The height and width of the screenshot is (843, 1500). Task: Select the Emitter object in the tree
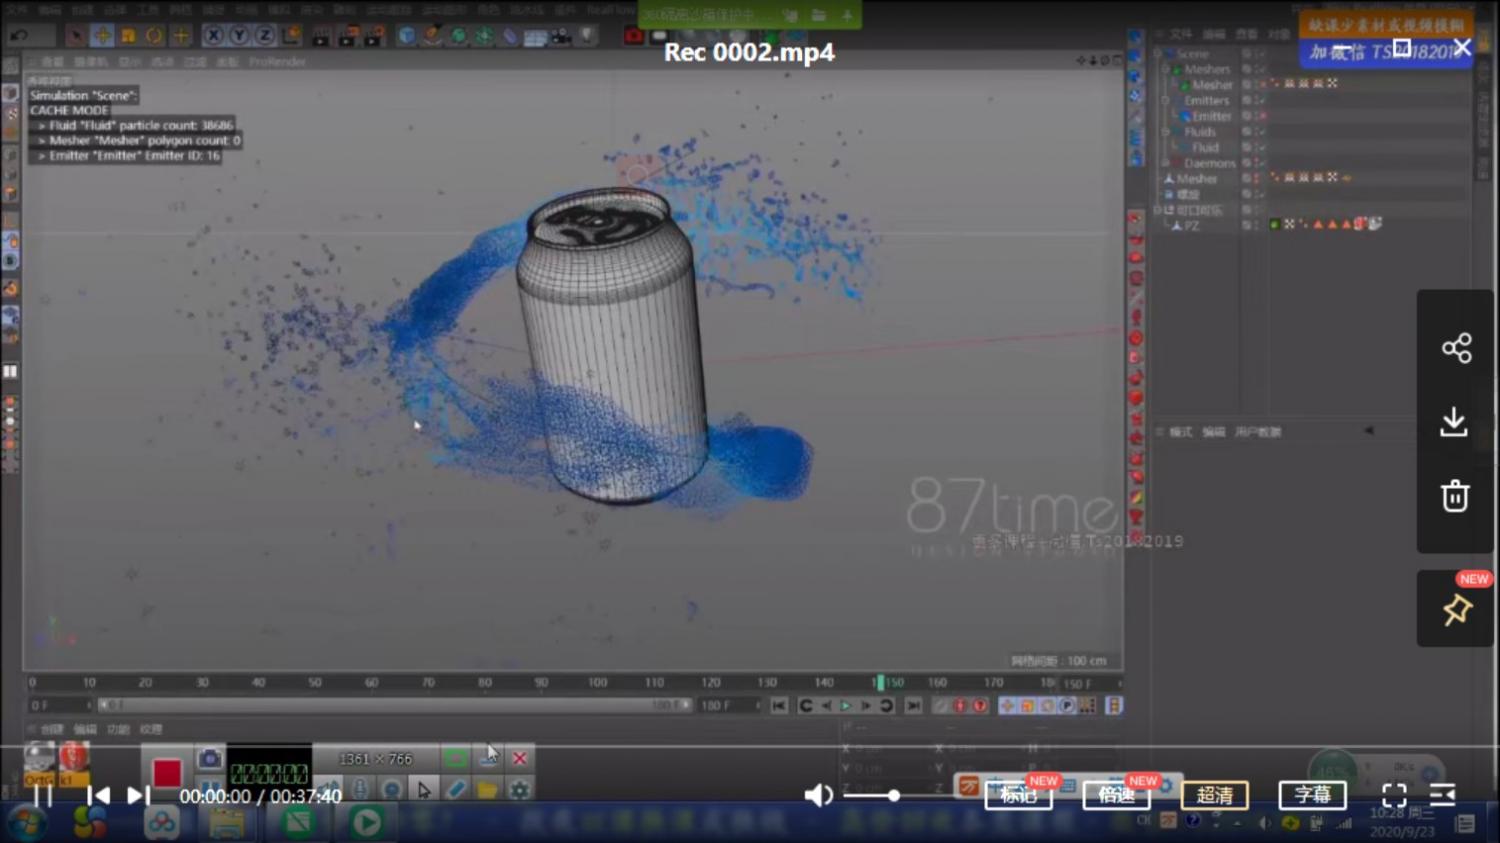click(1211, 116)
